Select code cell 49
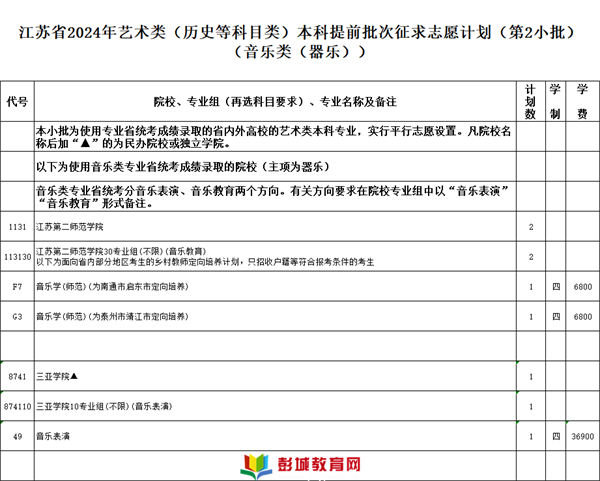 pyautogui.click(x=17, y=436)
